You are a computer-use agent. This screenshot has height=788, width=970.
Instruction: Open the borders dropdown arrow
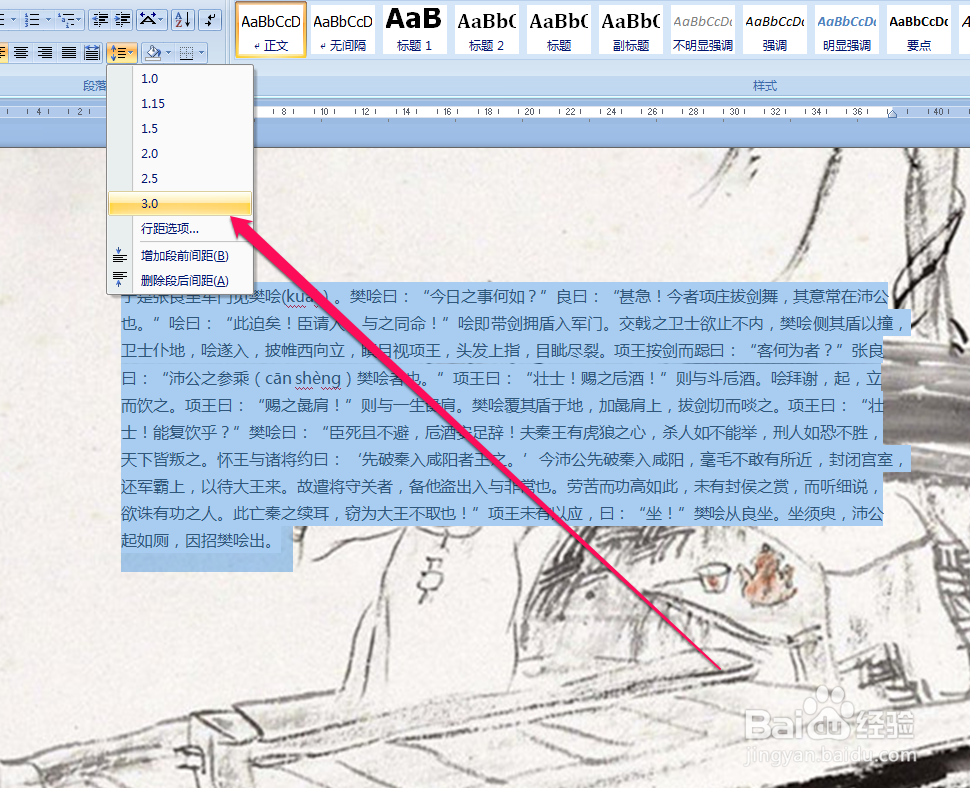click(x=202, y=52)
